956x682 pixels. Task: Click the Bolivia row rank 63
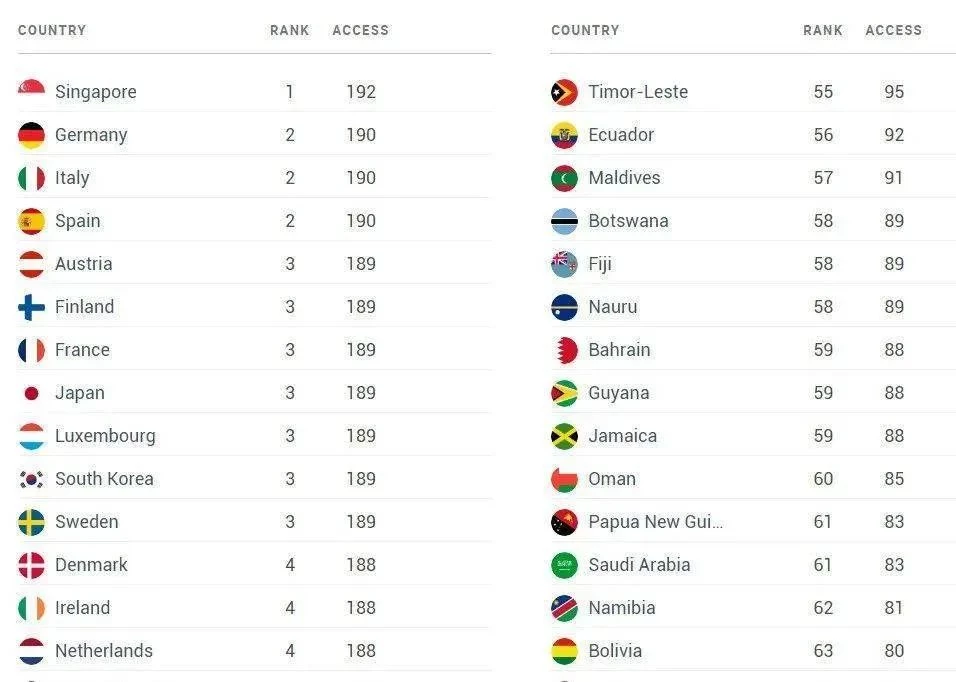tap(823, 651)
